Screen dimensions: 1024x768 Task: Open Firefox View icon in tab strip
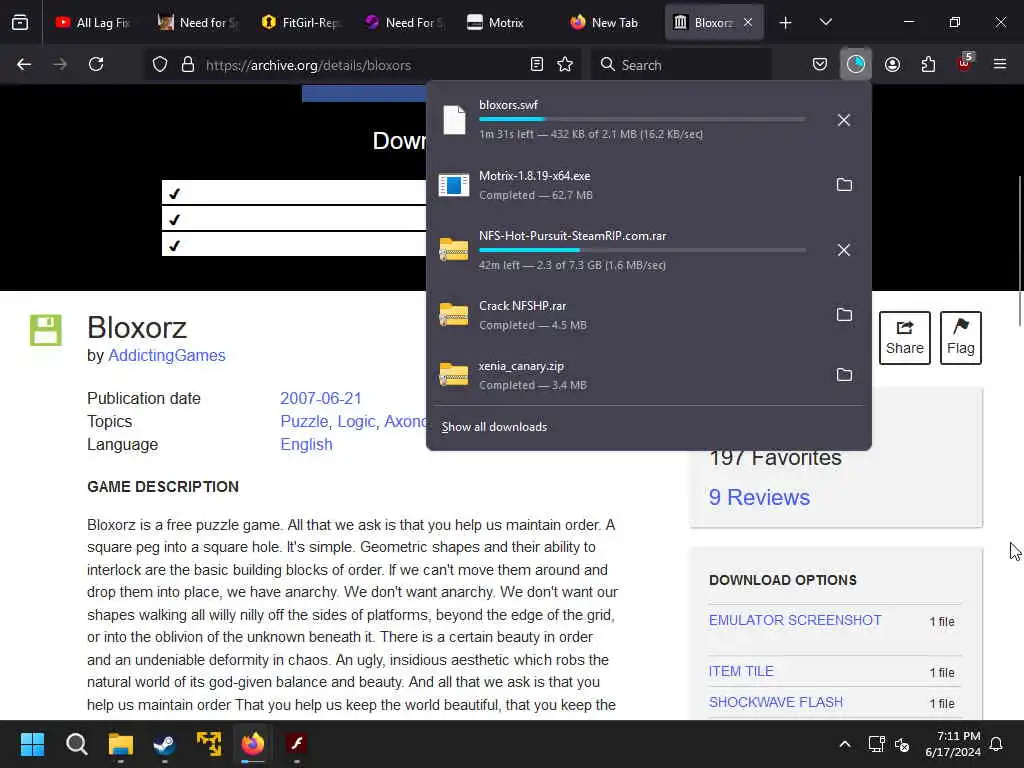tap(20, 23)
